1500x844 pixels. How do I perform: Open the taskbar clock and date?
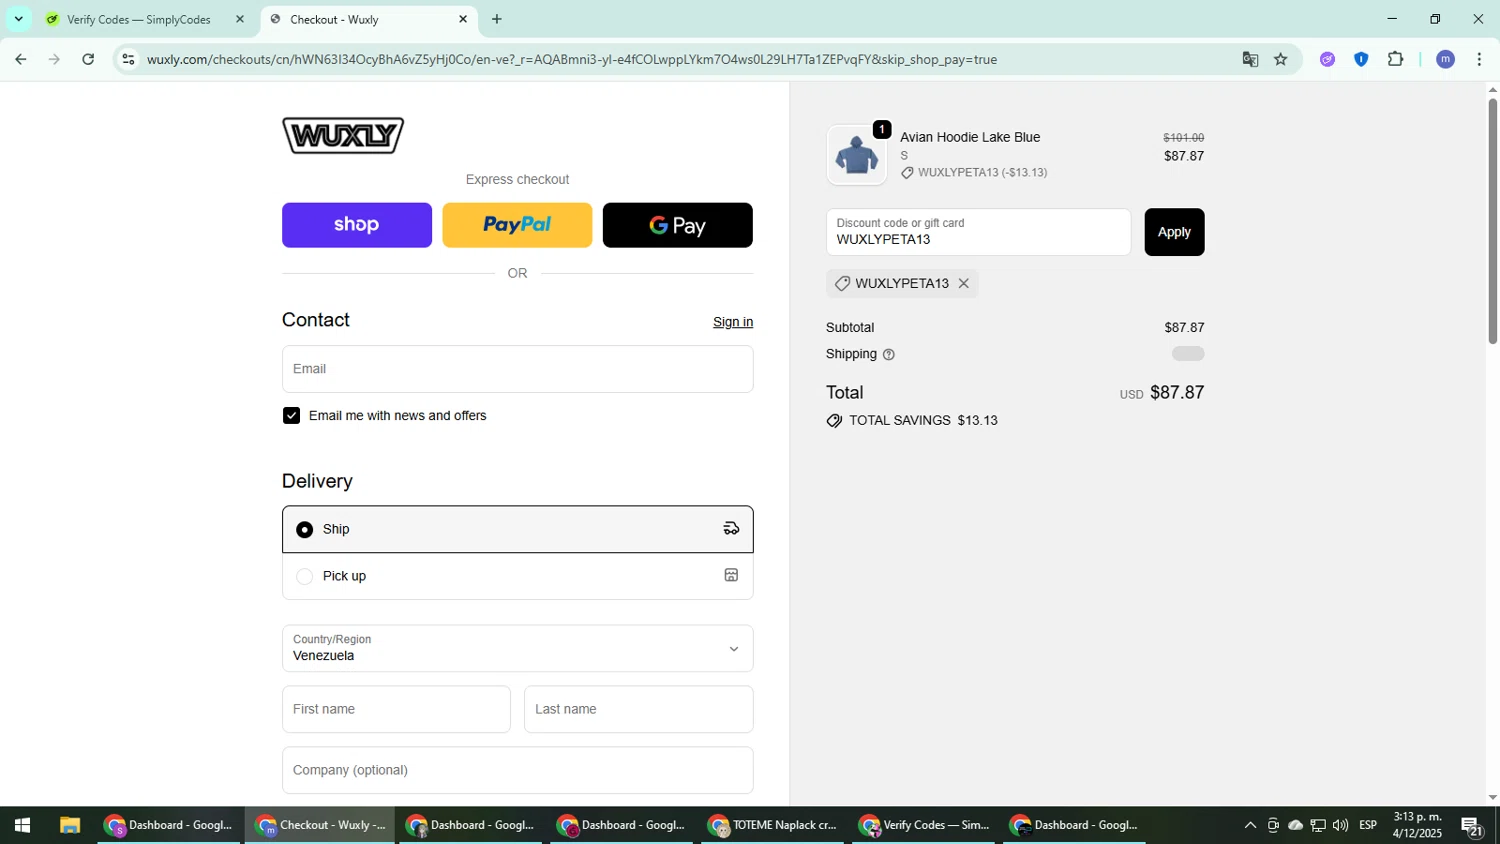1417,825
